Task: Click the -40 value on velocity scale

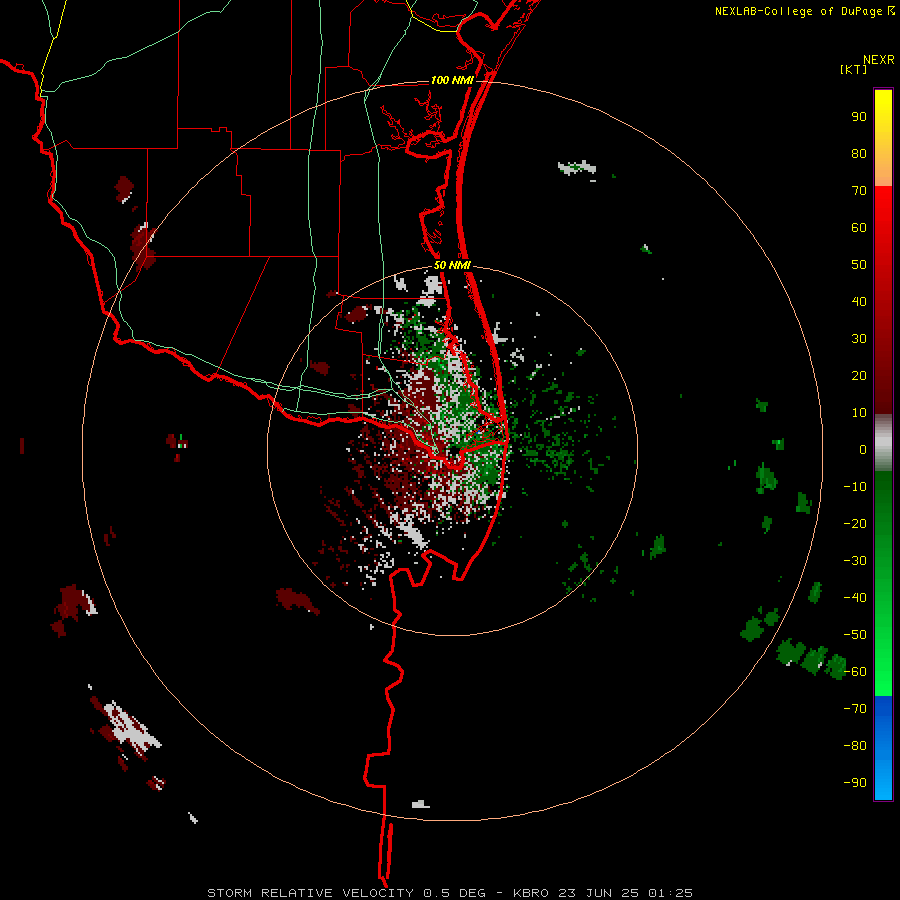Action: coord(855,598)
